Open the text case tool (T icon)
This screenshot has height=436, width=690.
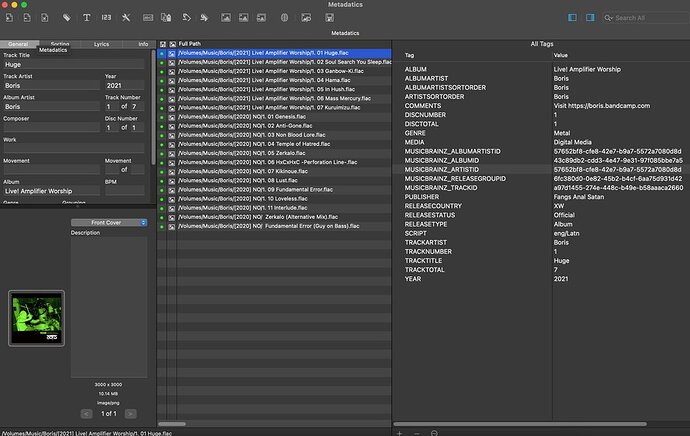tap(86, 18)
